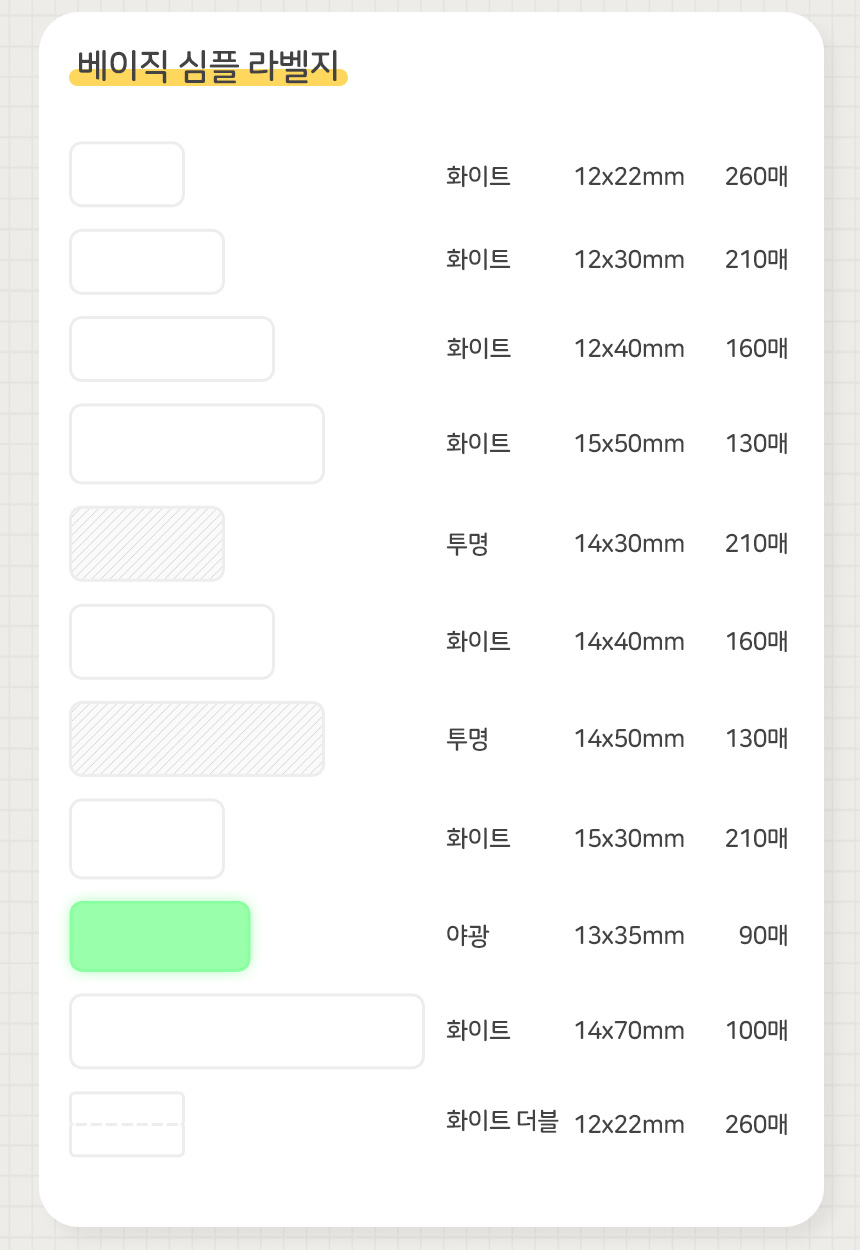
Task: Click the 90매 sheet count
Action: tap(764, 936)
